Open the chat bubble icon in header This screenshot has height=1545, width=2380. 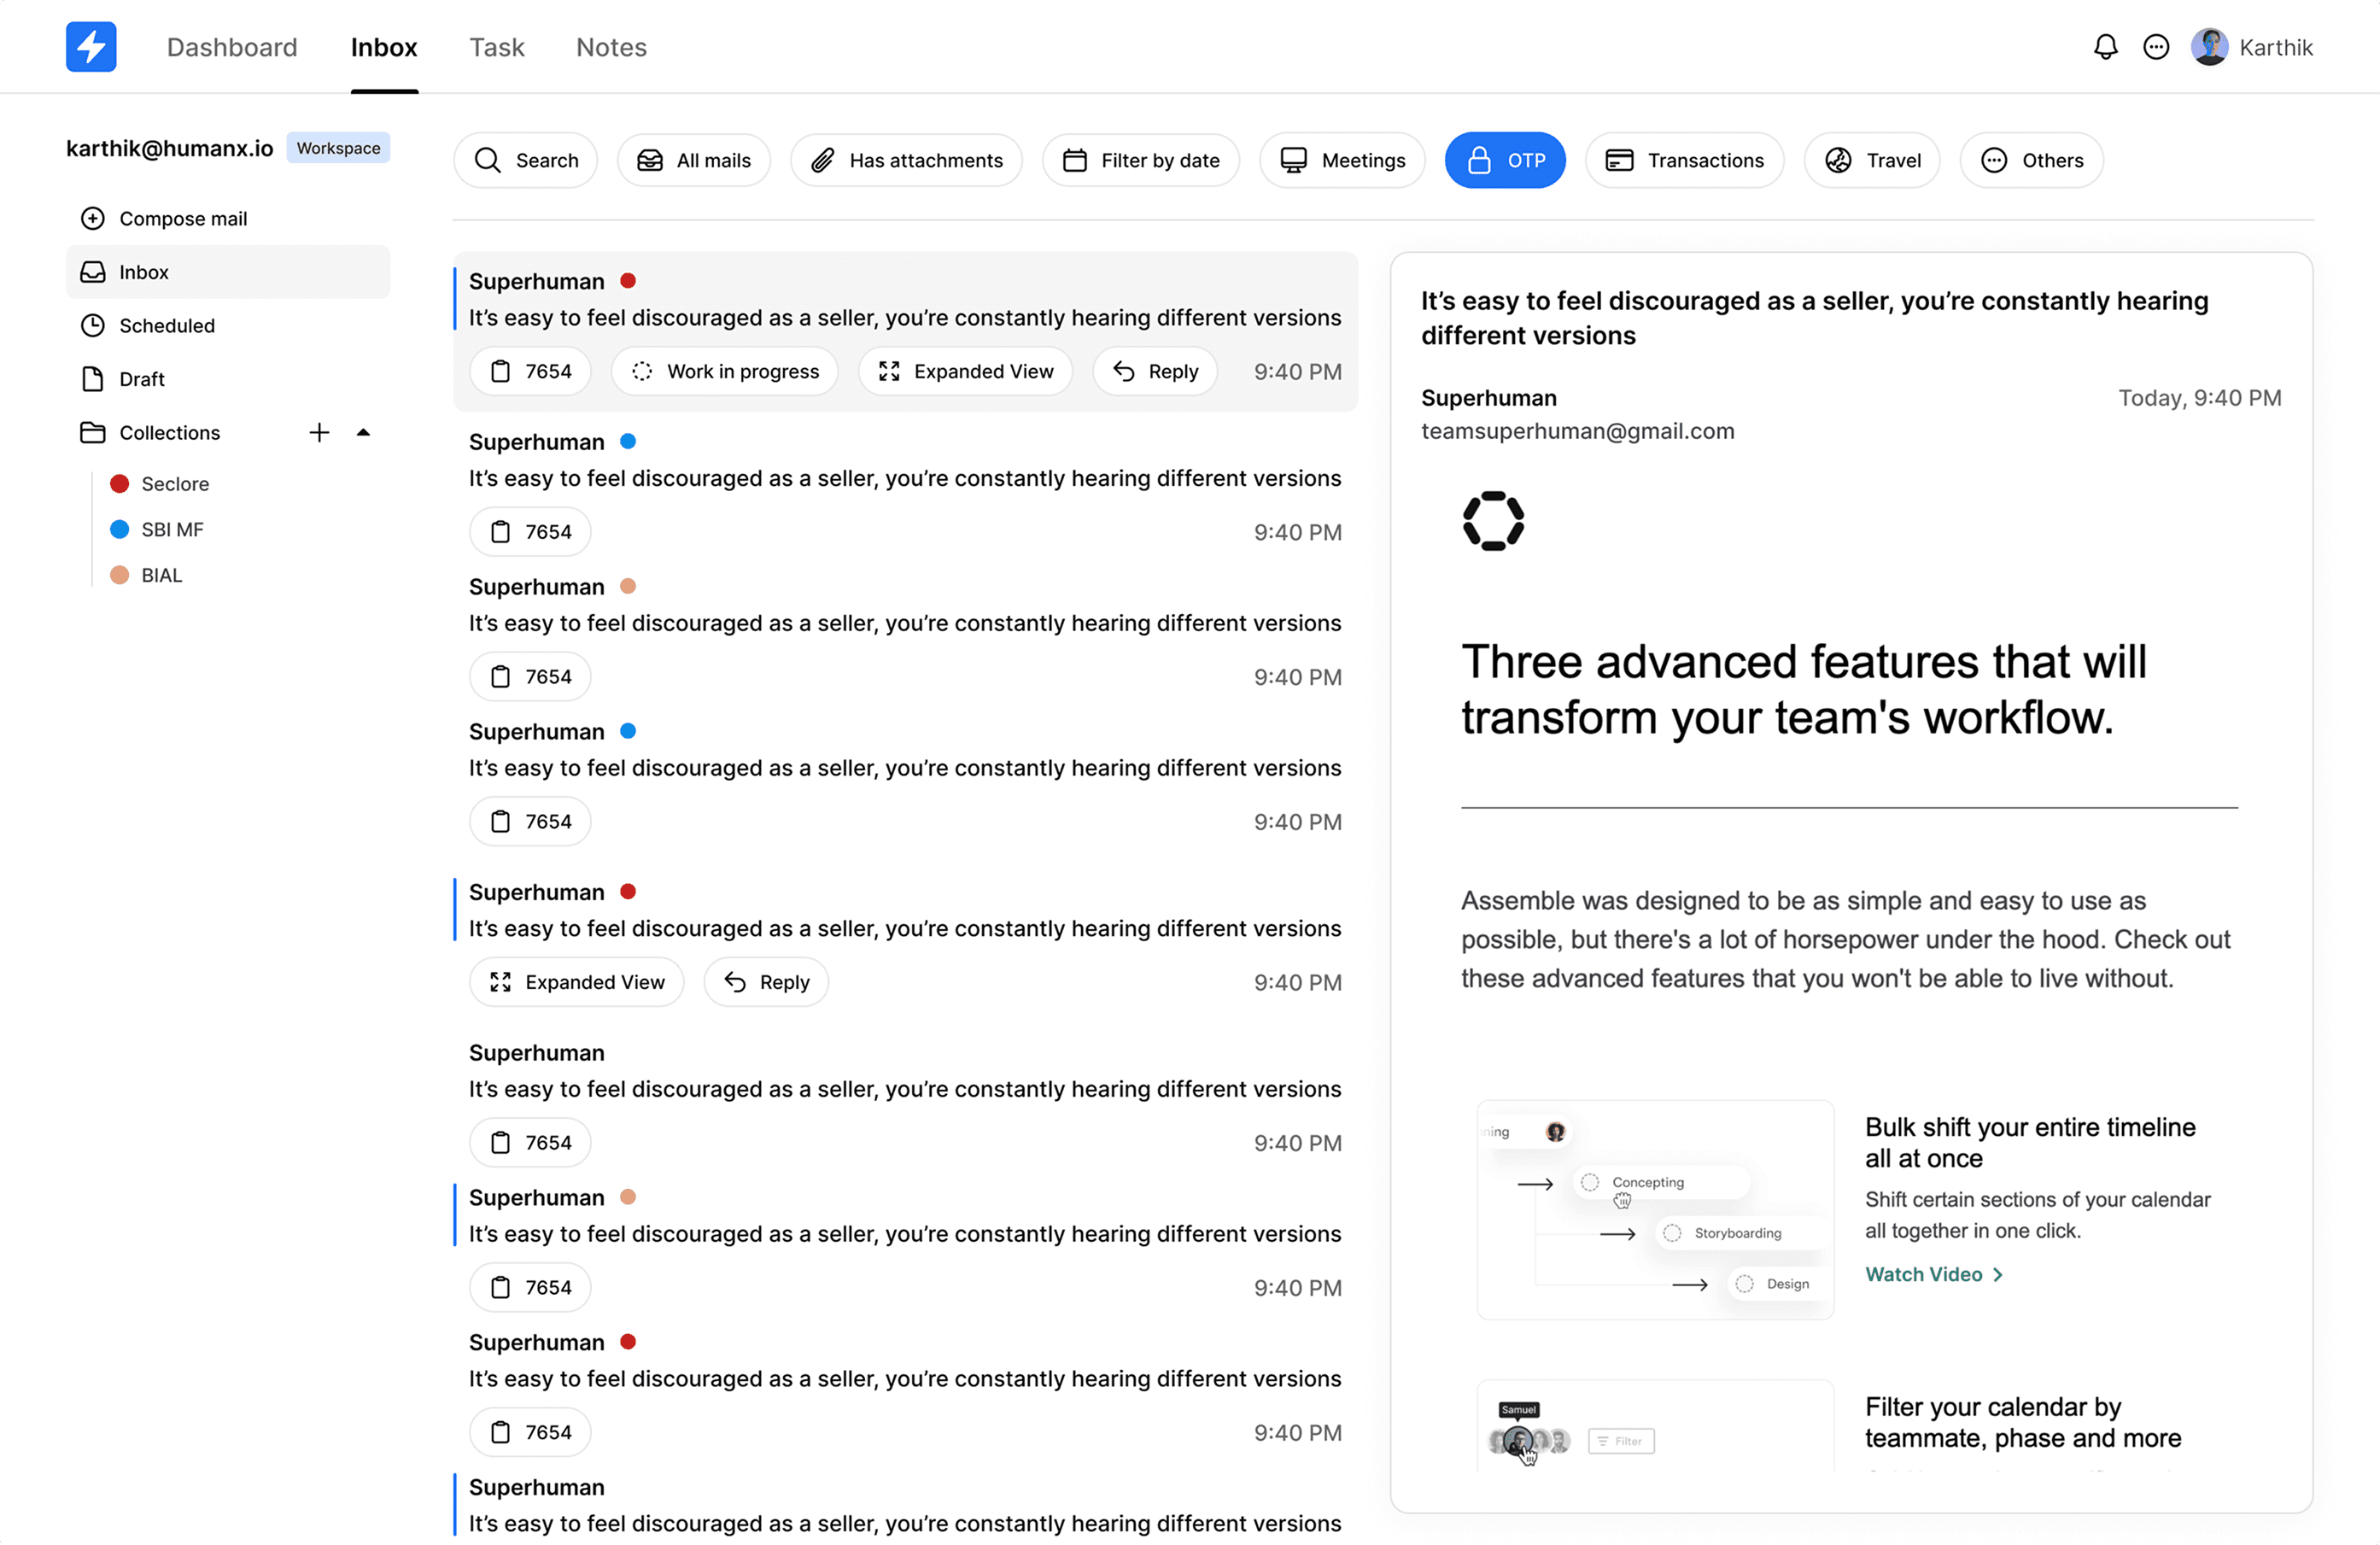tap(2156, 47)
